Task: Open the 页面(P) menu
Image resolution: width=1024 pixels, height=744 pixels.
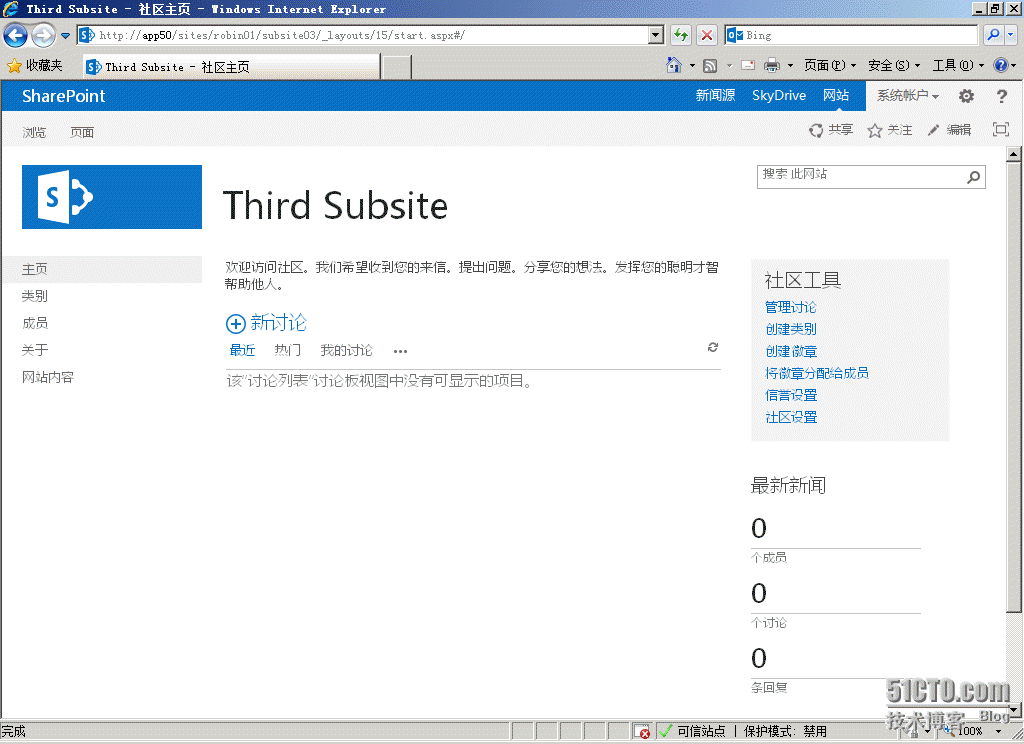Action: click(x=829, y=65)
